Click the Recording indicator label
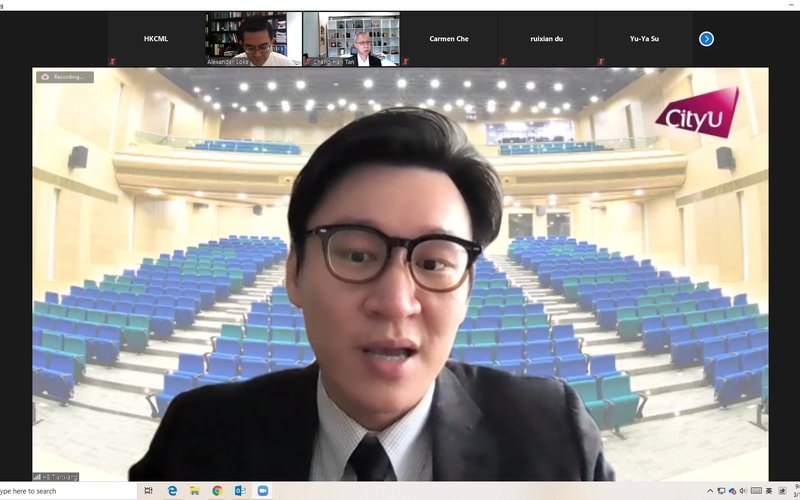This screenshot has width=800, height=500. tap(65, 77)
